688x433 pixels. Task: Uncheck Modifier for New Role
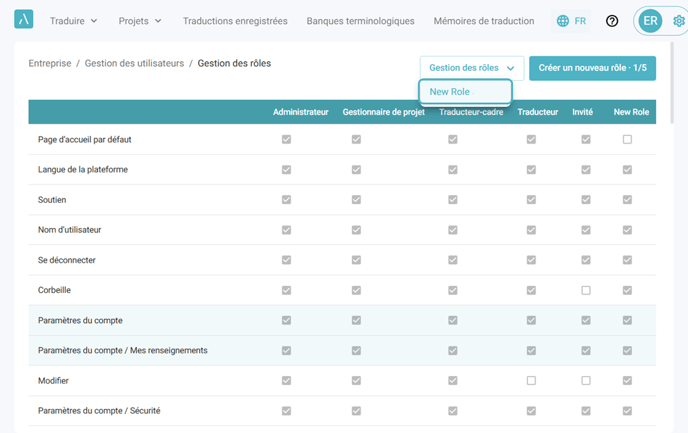click(627, 380)
